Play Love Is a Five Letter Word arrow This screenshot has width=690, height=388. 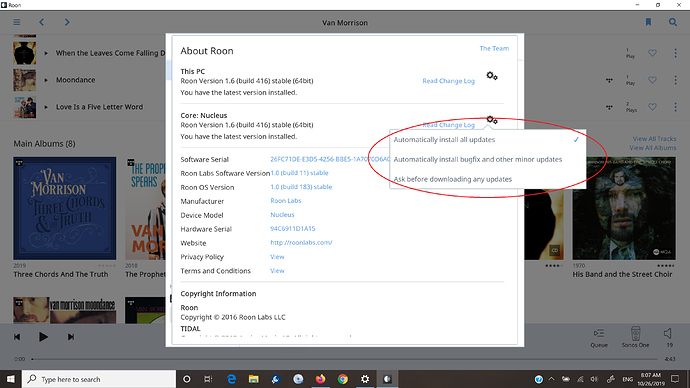[x=46, y=107]
